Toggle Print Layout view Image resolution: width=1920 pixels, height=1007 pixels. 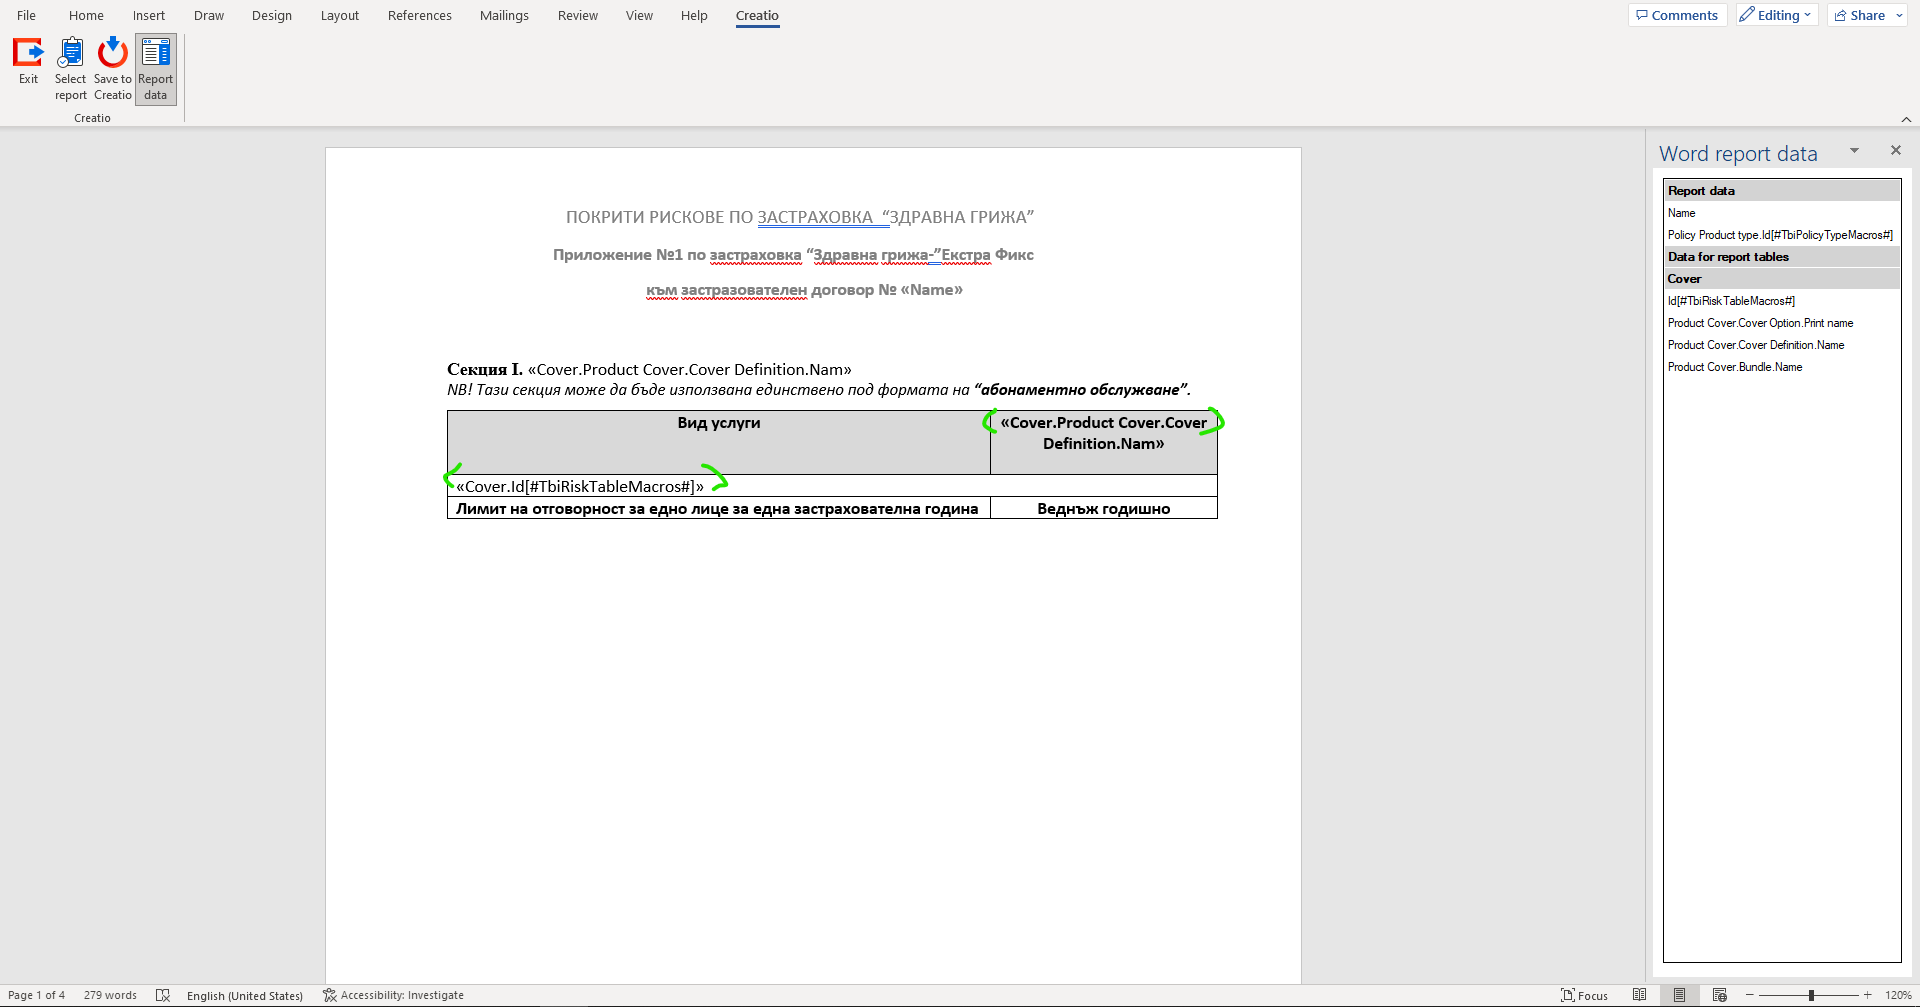(1679, 995)
